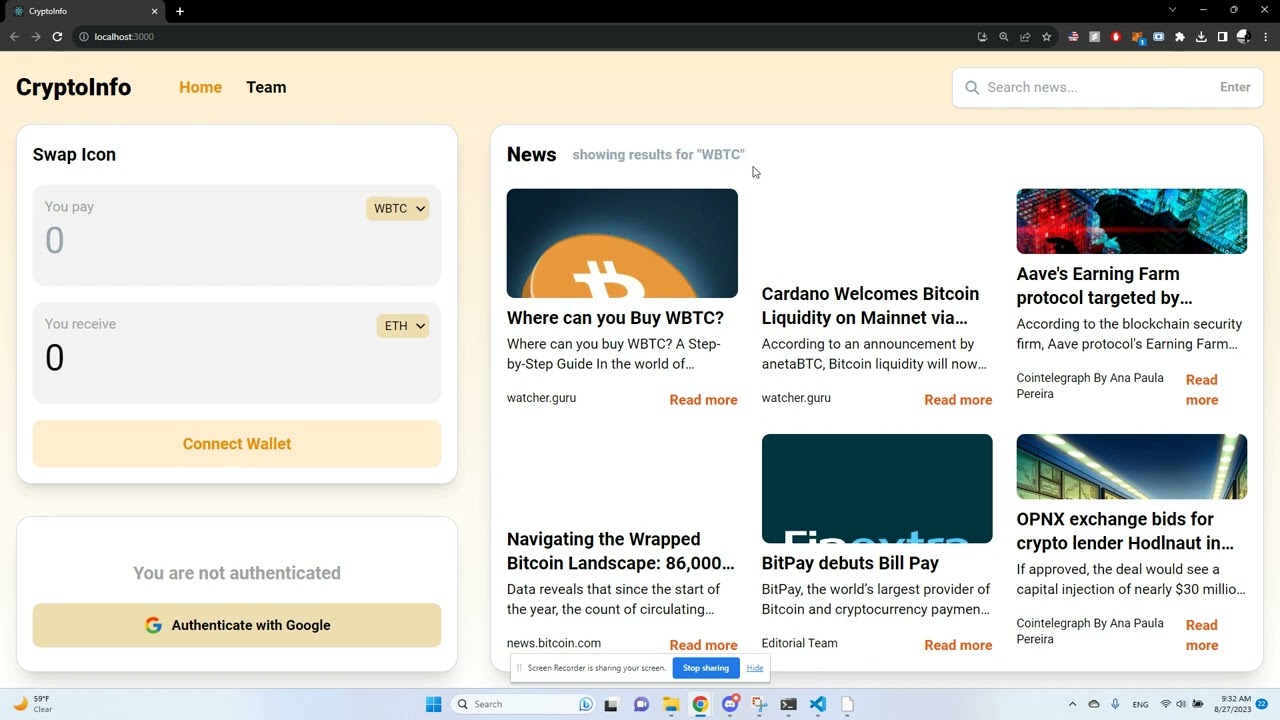
Task: Click the 'Swap Icon' heading text
Action: [x=74, y=154]
